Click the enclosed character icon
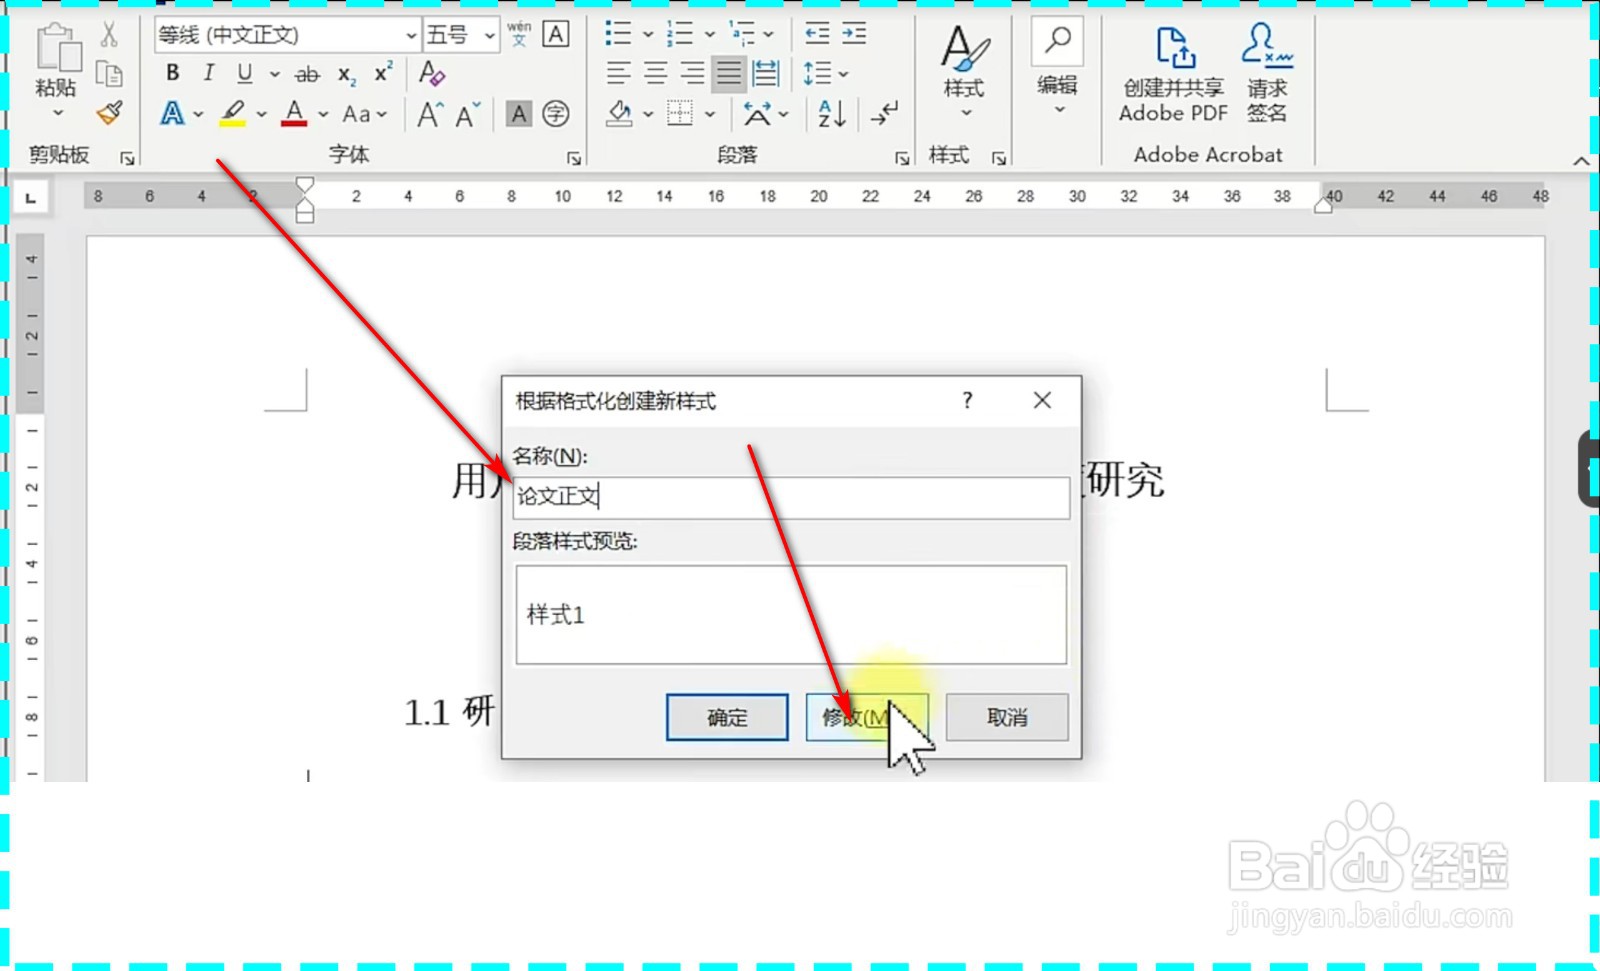Viewport: 1600px width, 971px height. 556,114
